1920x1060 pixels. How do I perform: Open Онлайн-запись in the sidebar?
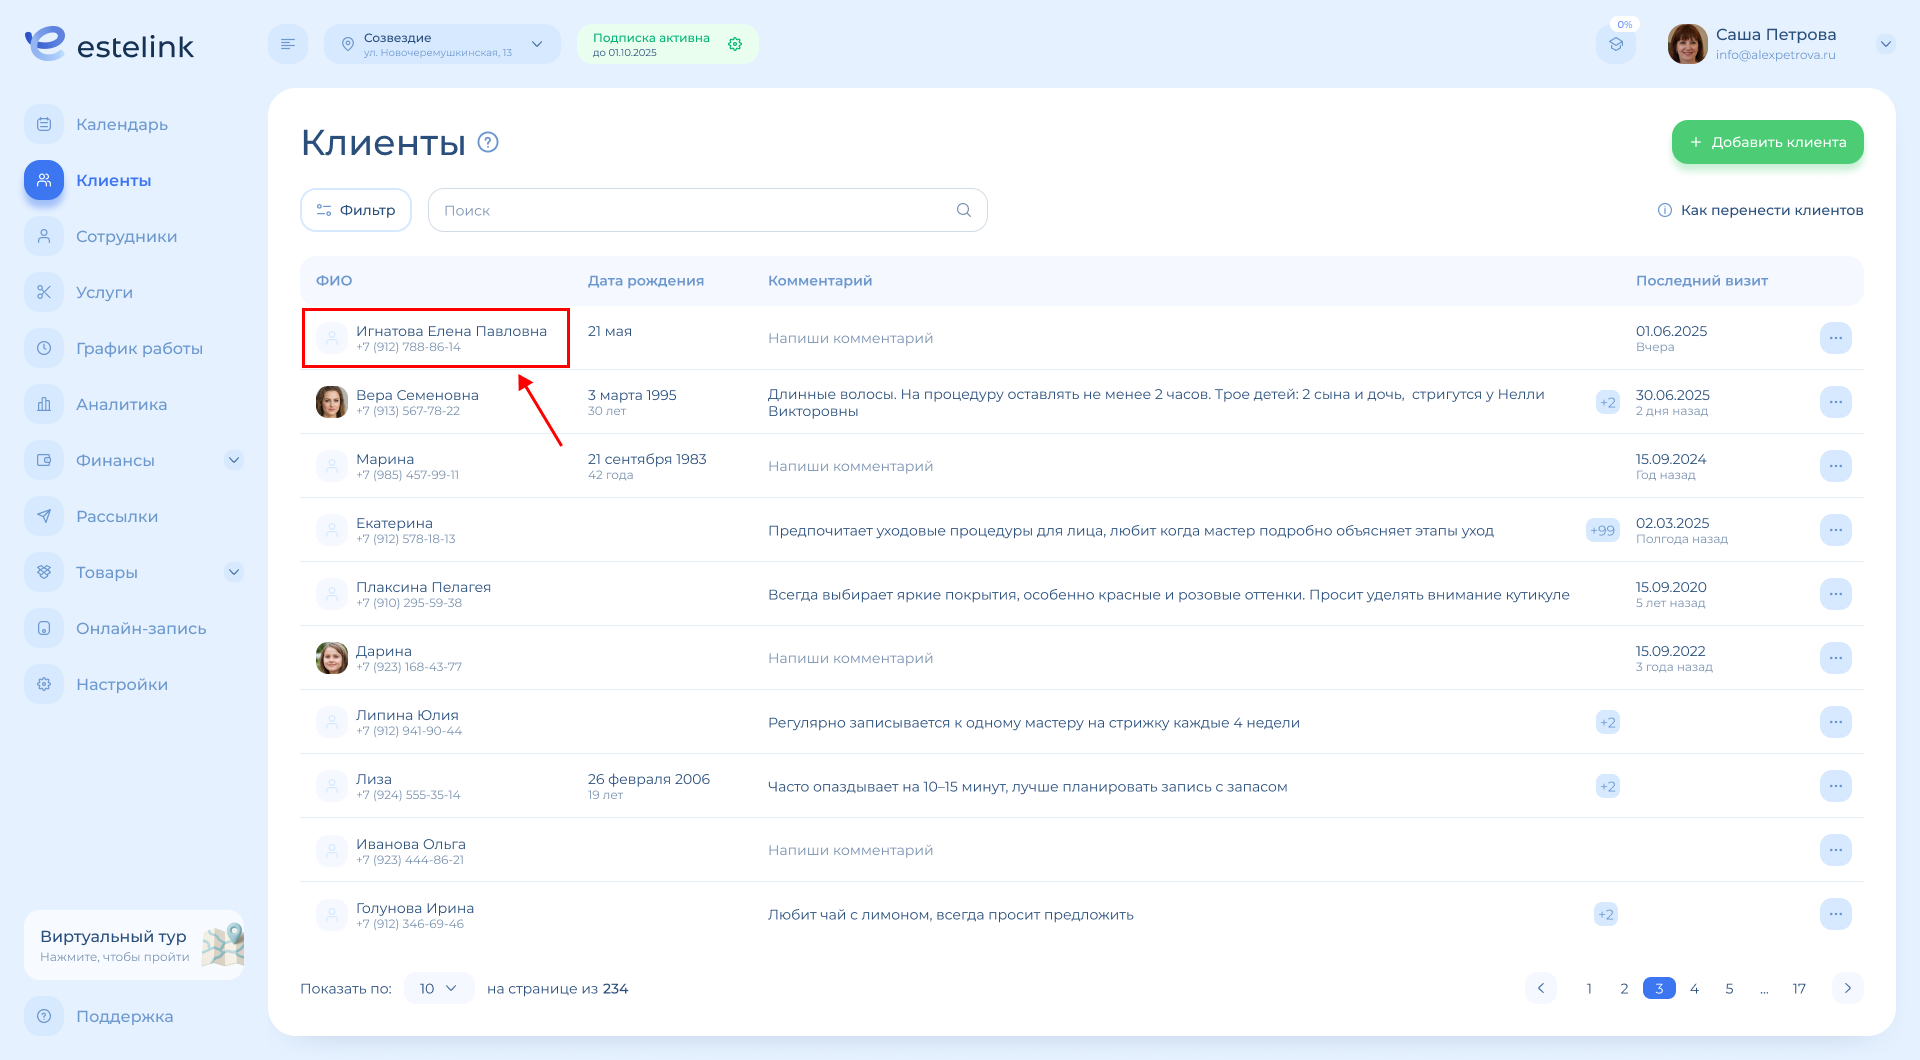point(141,628)
